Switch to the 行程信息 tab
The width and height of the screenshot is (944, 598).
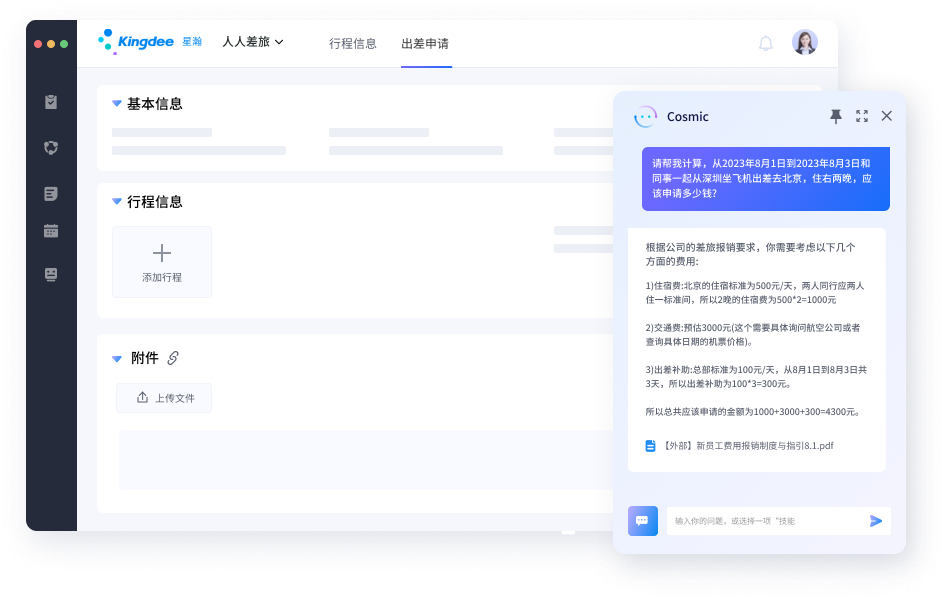click(353, 44)
